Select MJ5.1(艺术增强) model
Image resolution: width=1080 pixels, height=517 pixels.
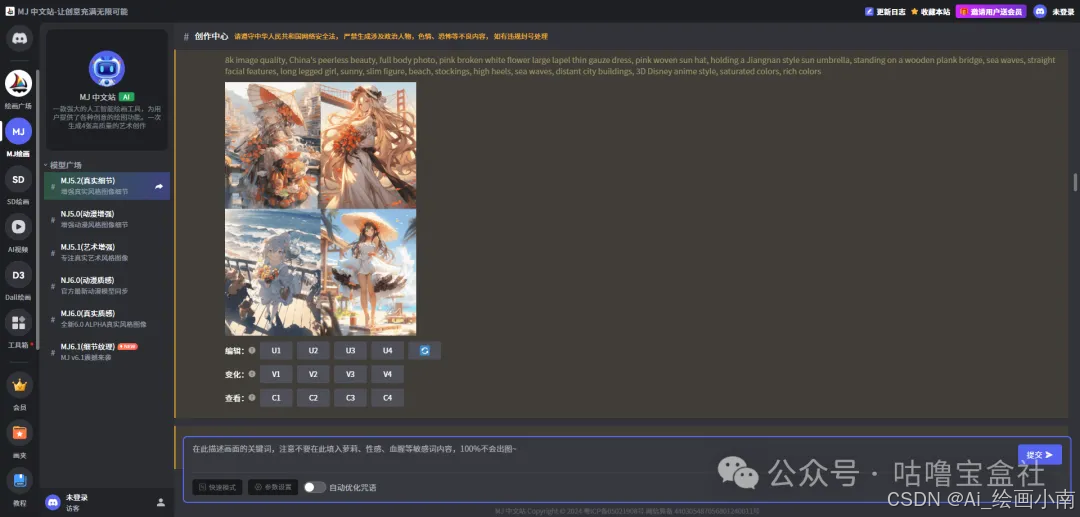[107, 252]
